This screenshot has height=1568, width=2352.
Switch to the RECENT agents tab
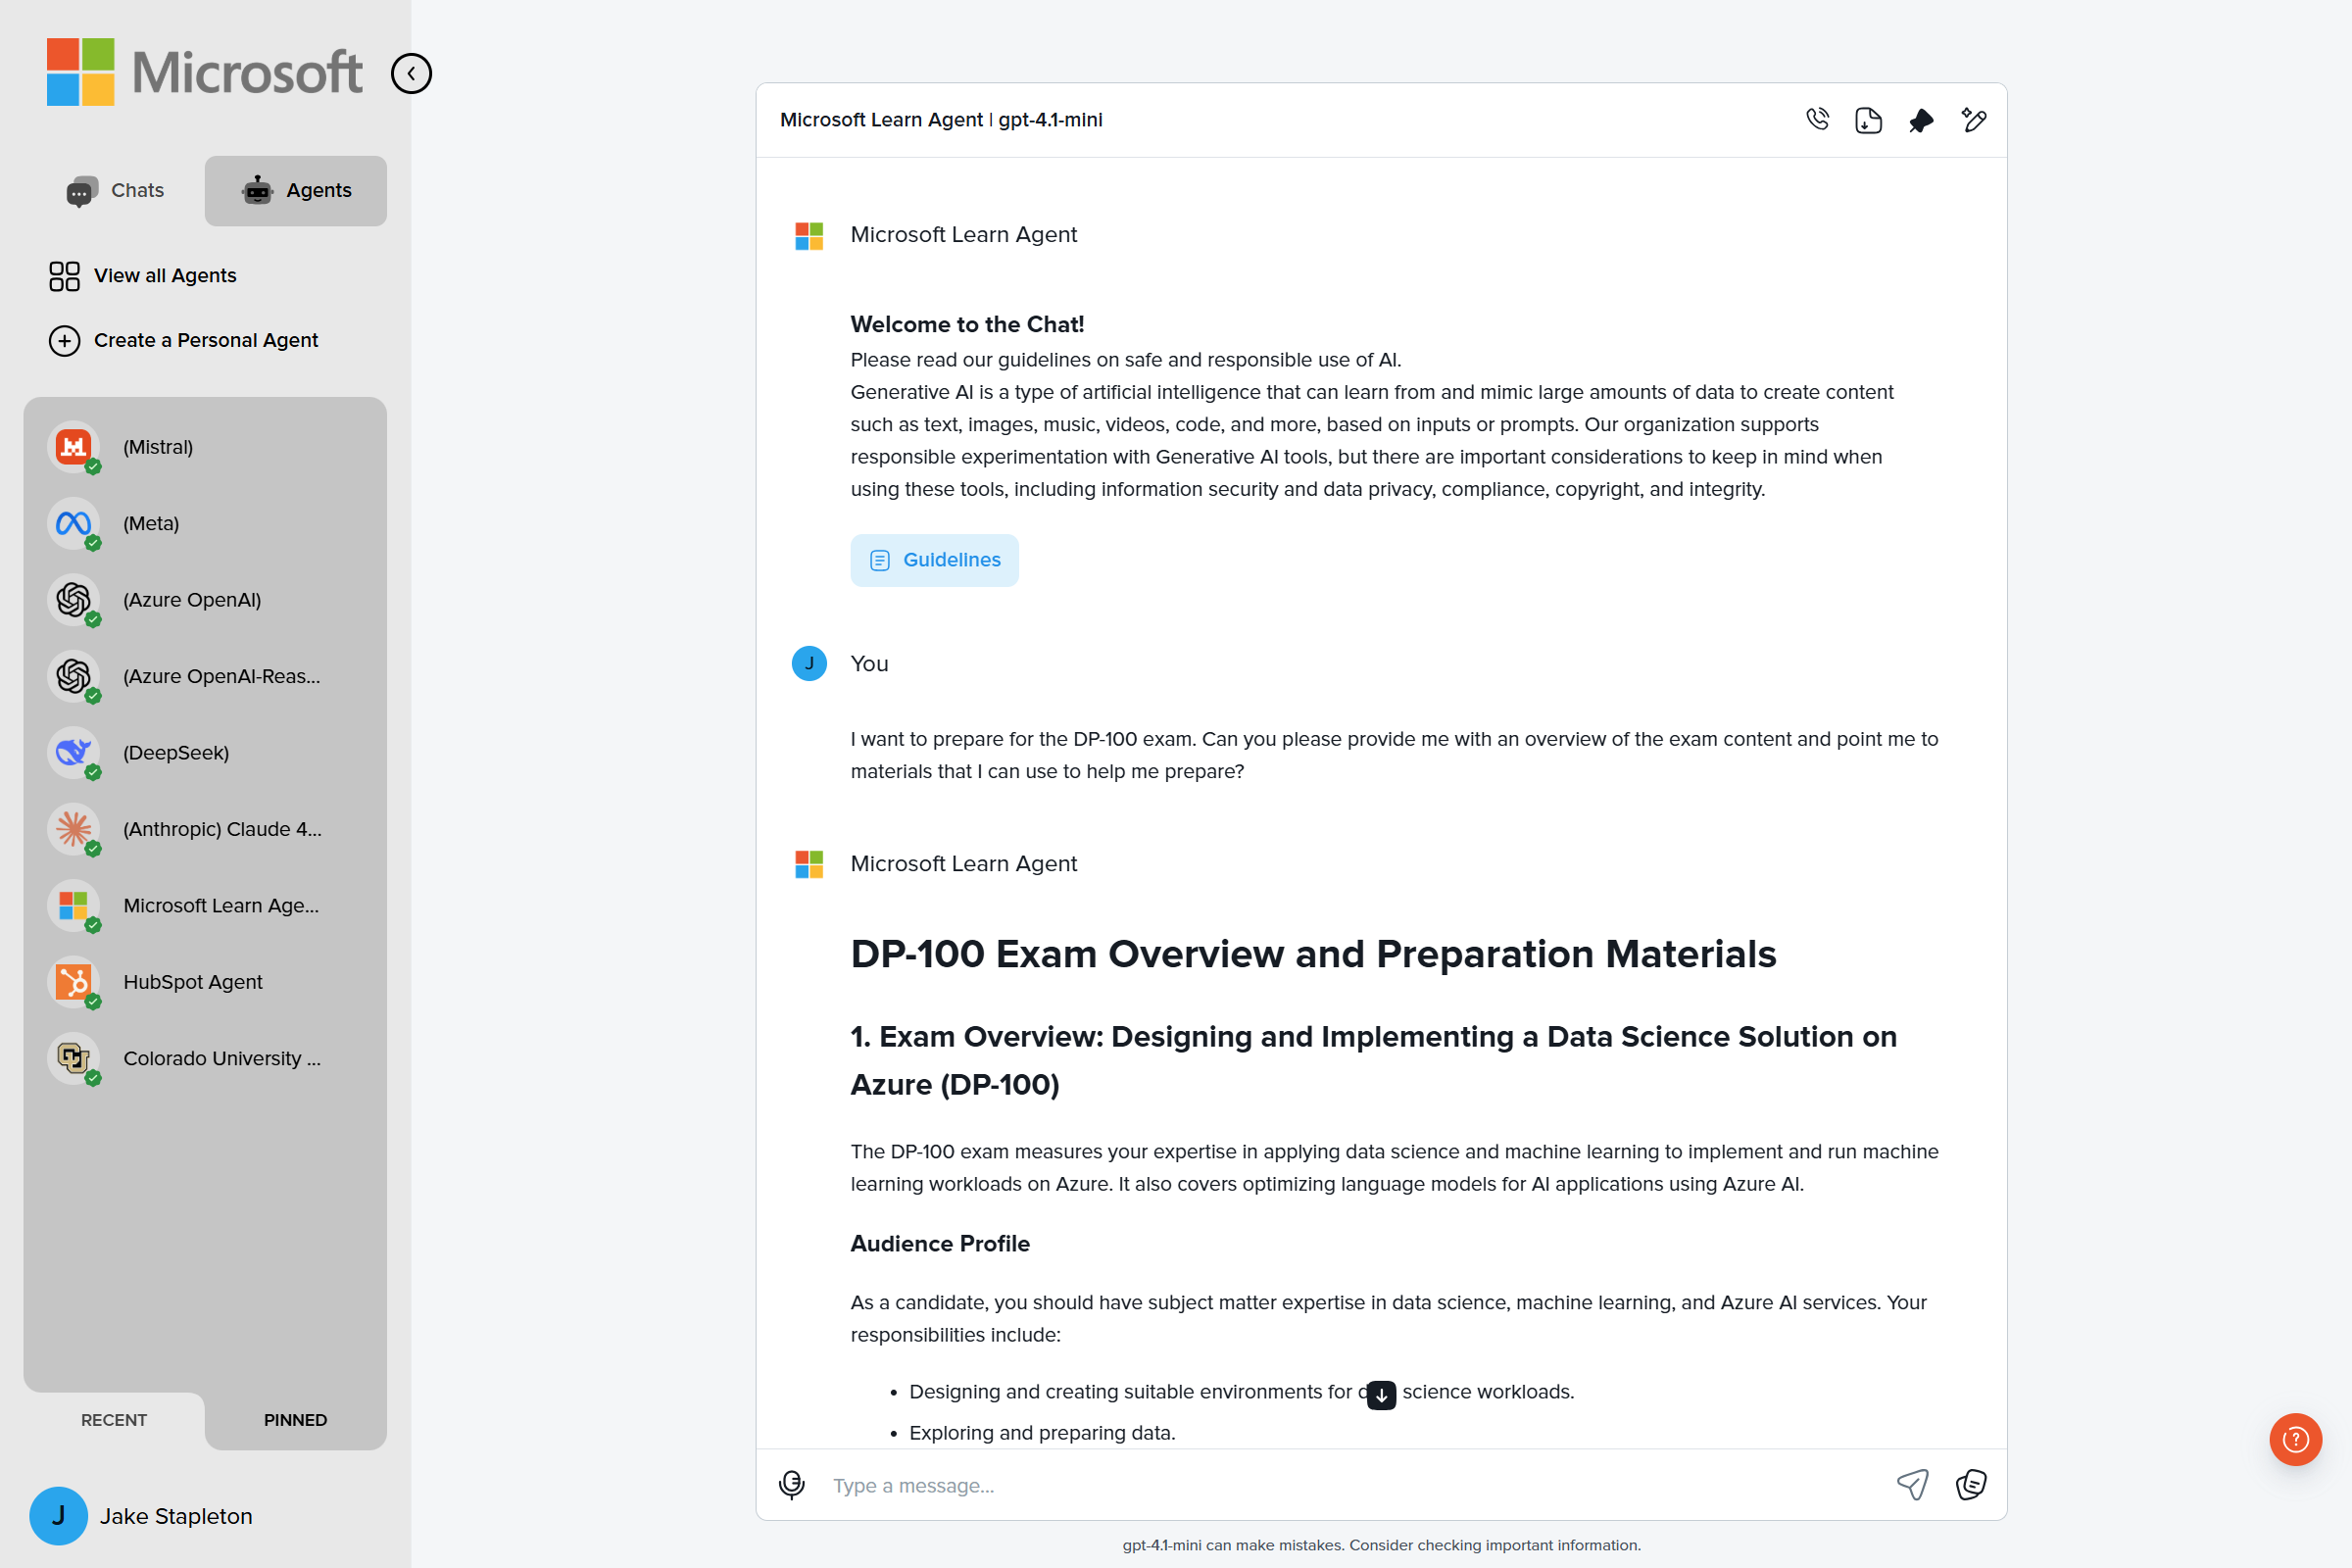coord(114,1420)
